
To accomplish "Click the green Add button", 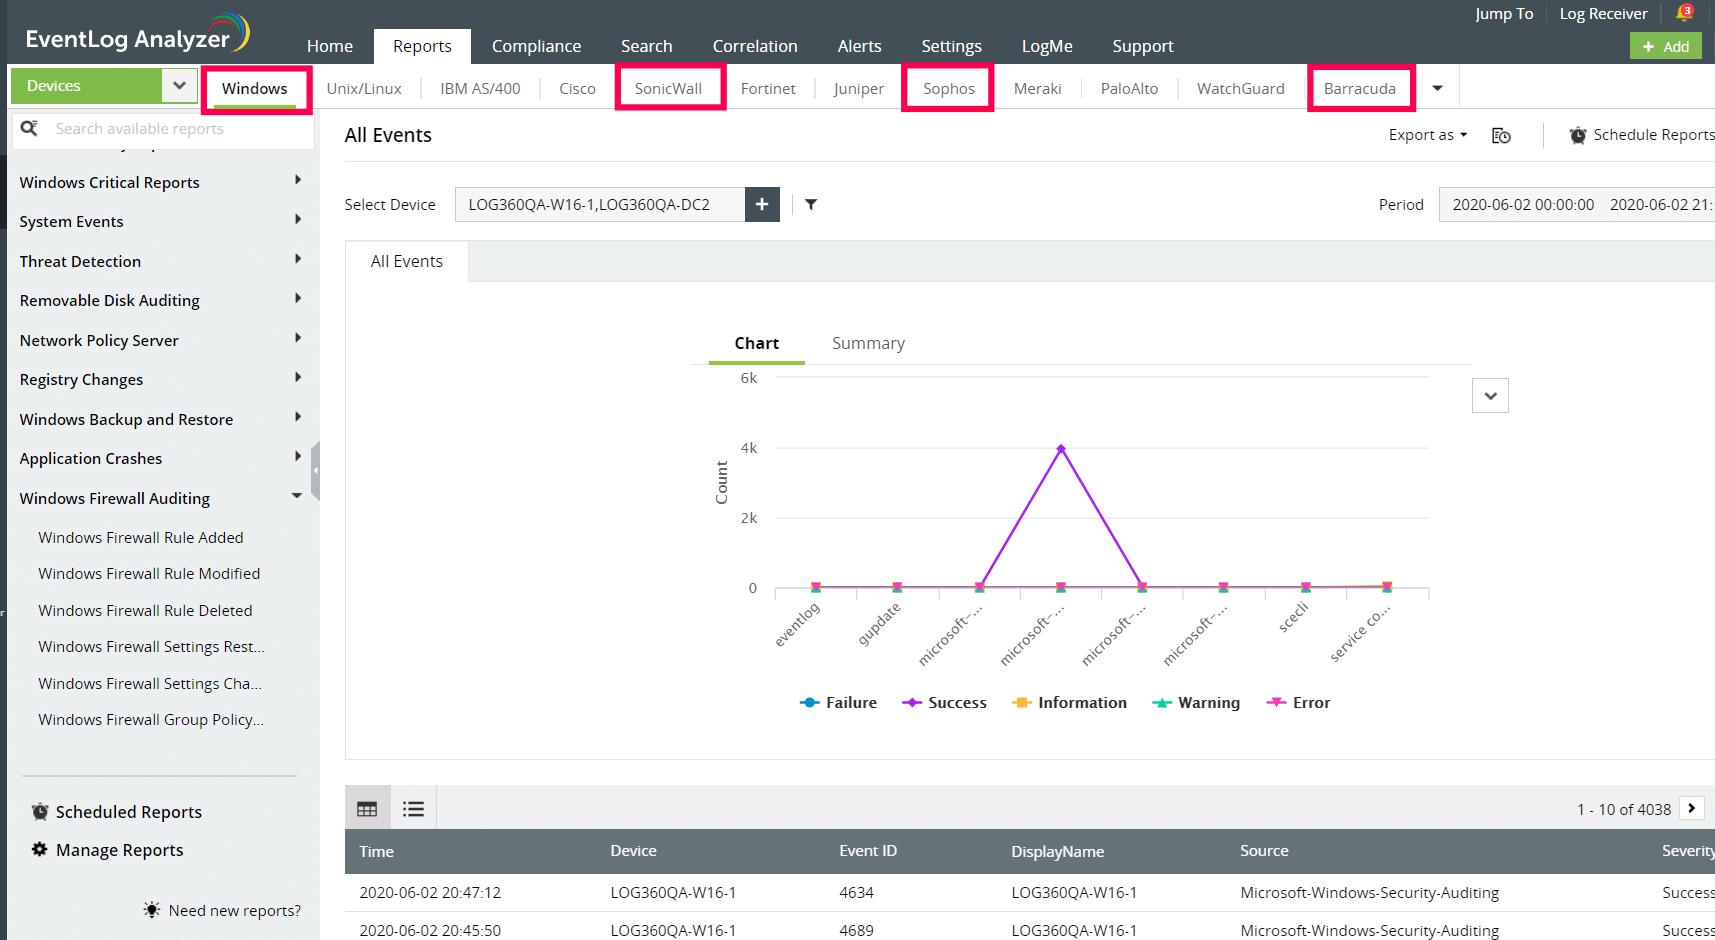I will click(1665, 46).
